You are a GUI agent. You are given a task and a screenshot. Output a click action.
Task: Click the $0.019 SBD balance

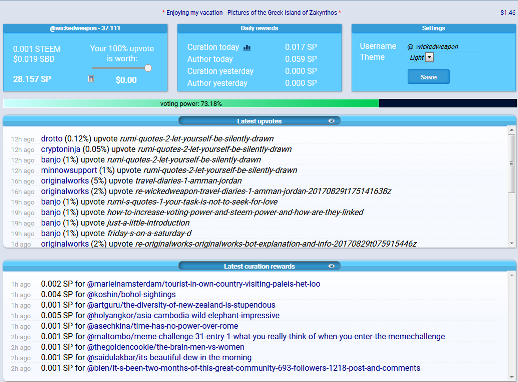point(34,59)
